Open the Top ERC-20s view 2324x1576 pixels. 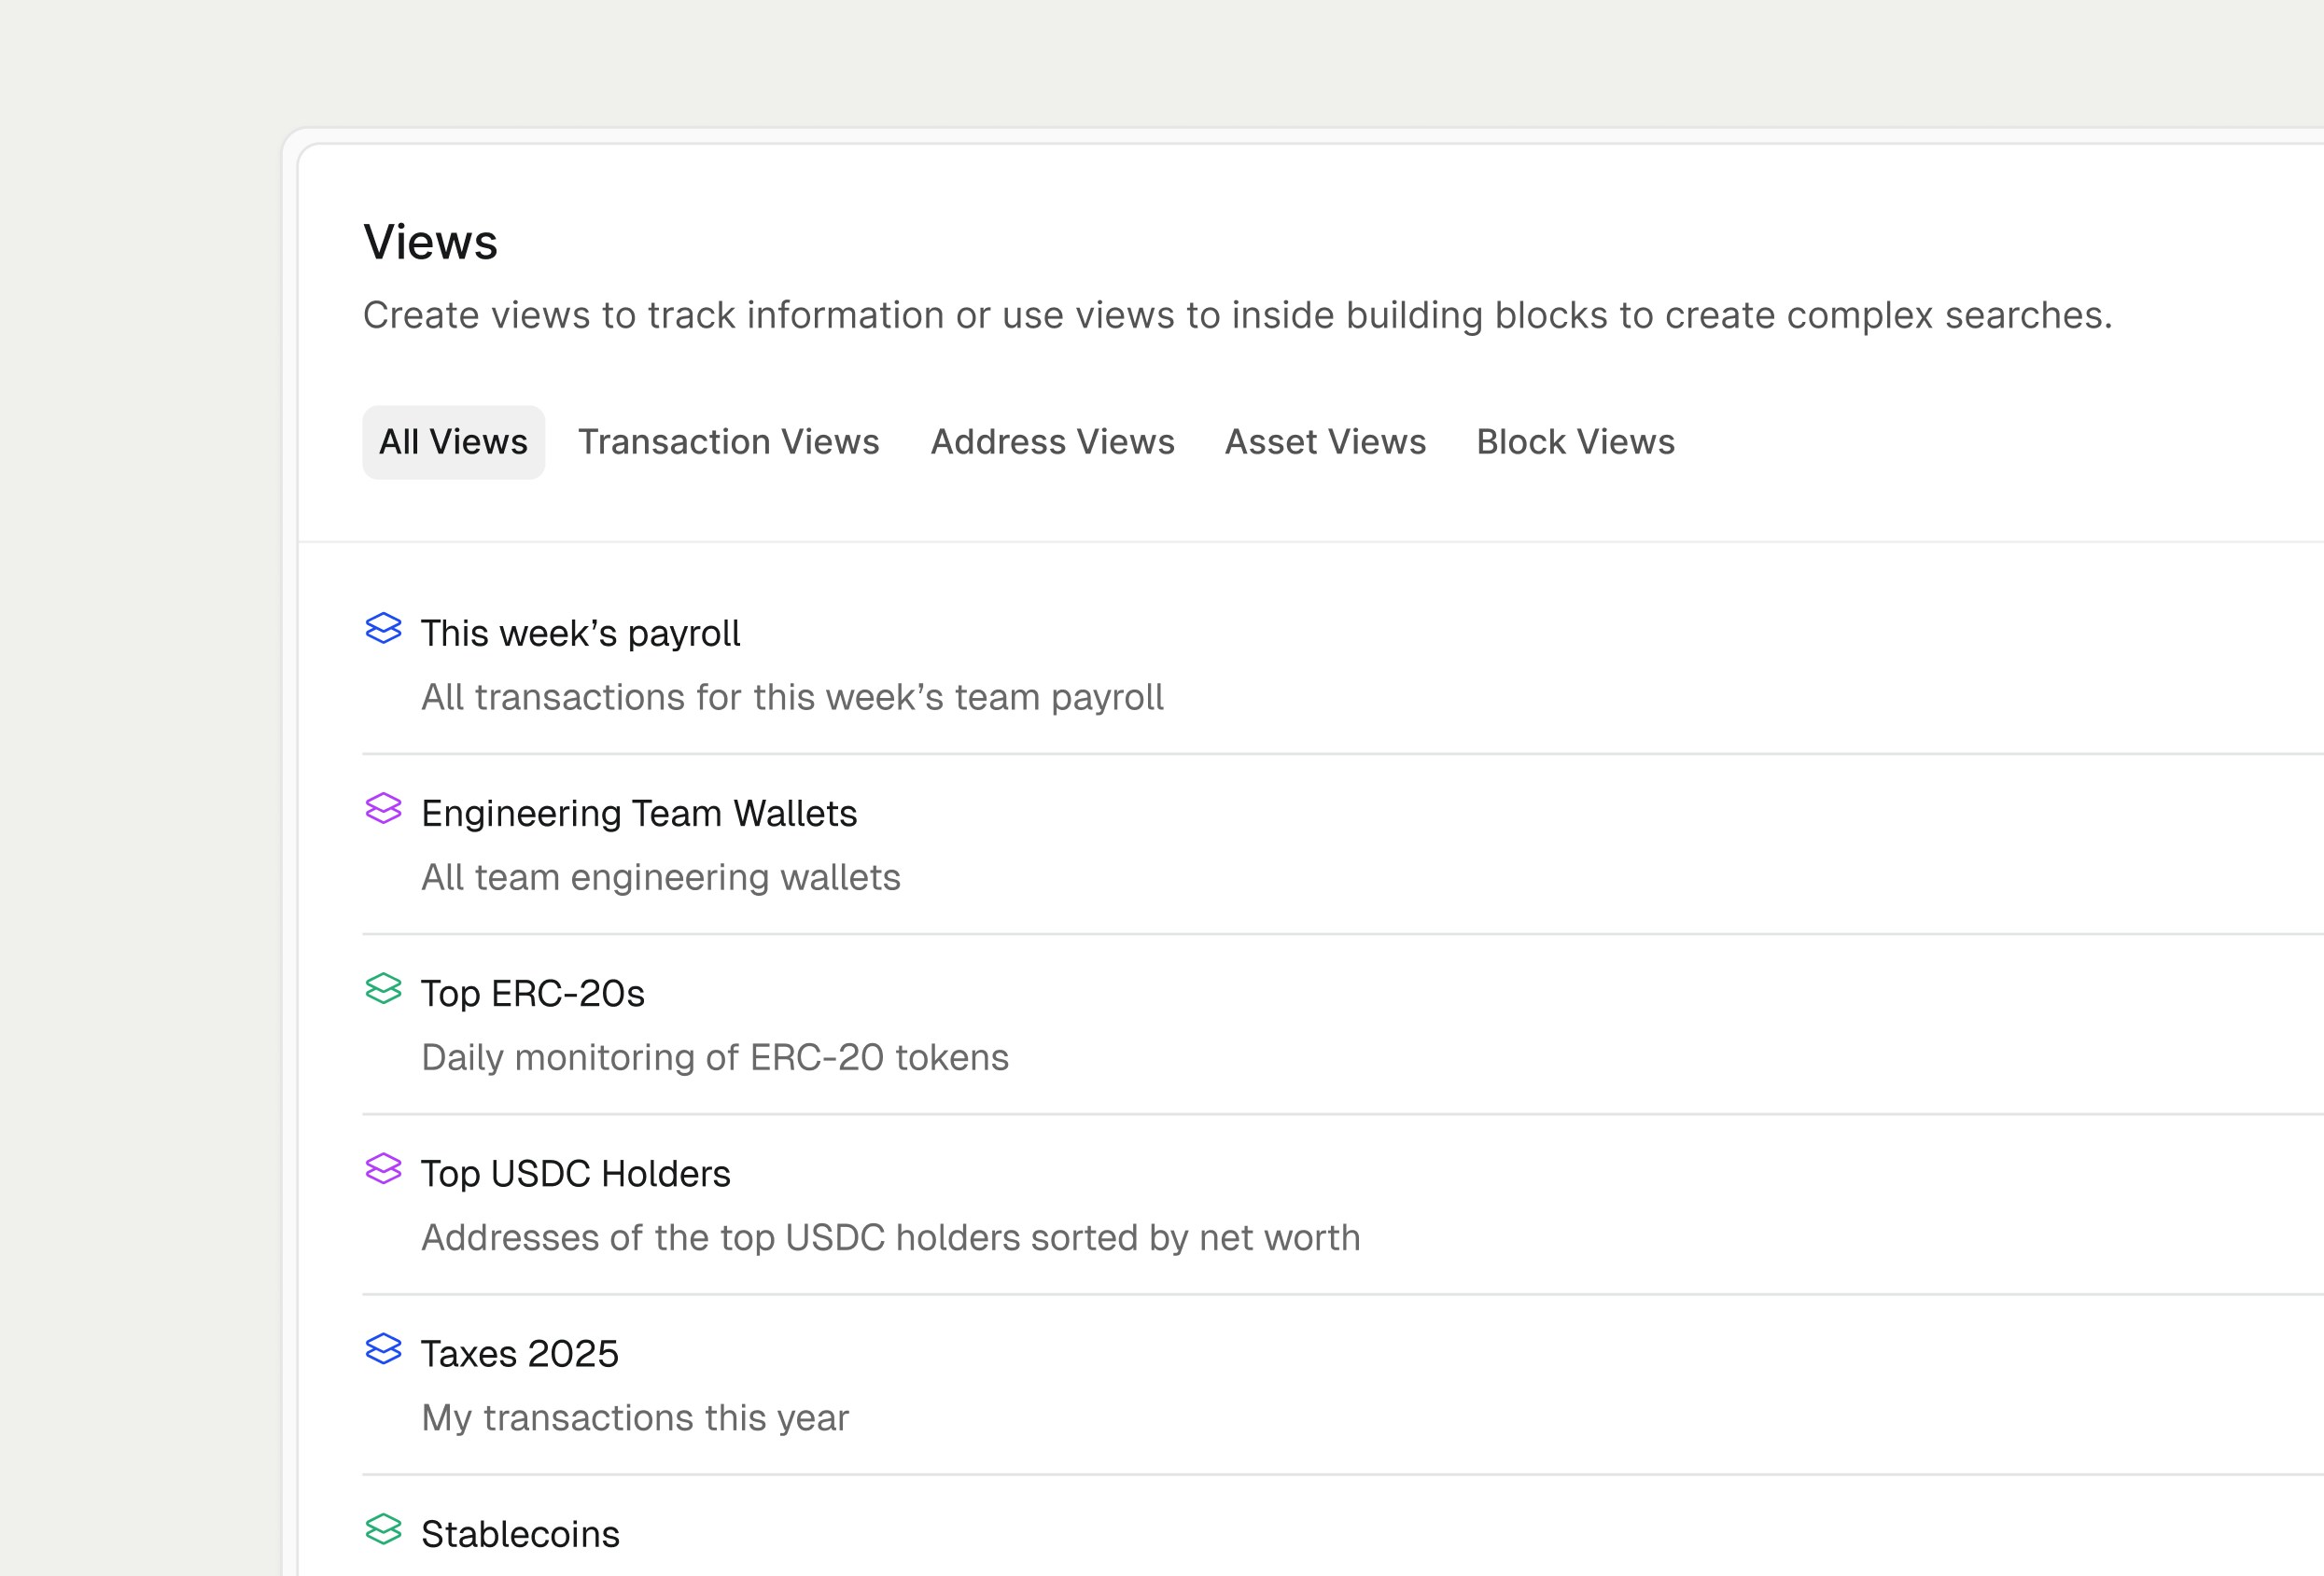[532, 992]
